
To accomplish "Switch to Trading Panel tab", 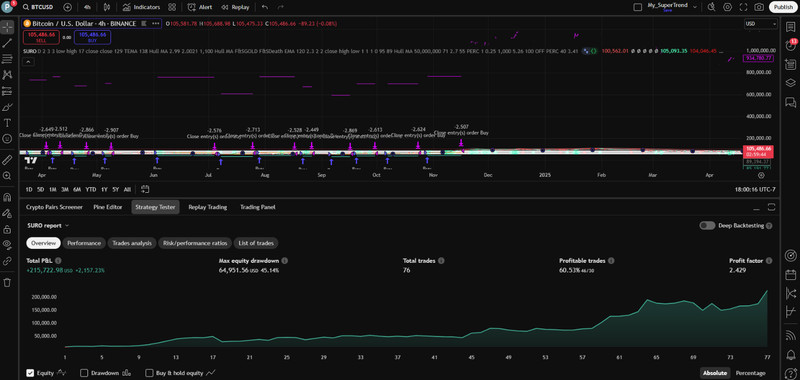I will click(x=258, y=207).
